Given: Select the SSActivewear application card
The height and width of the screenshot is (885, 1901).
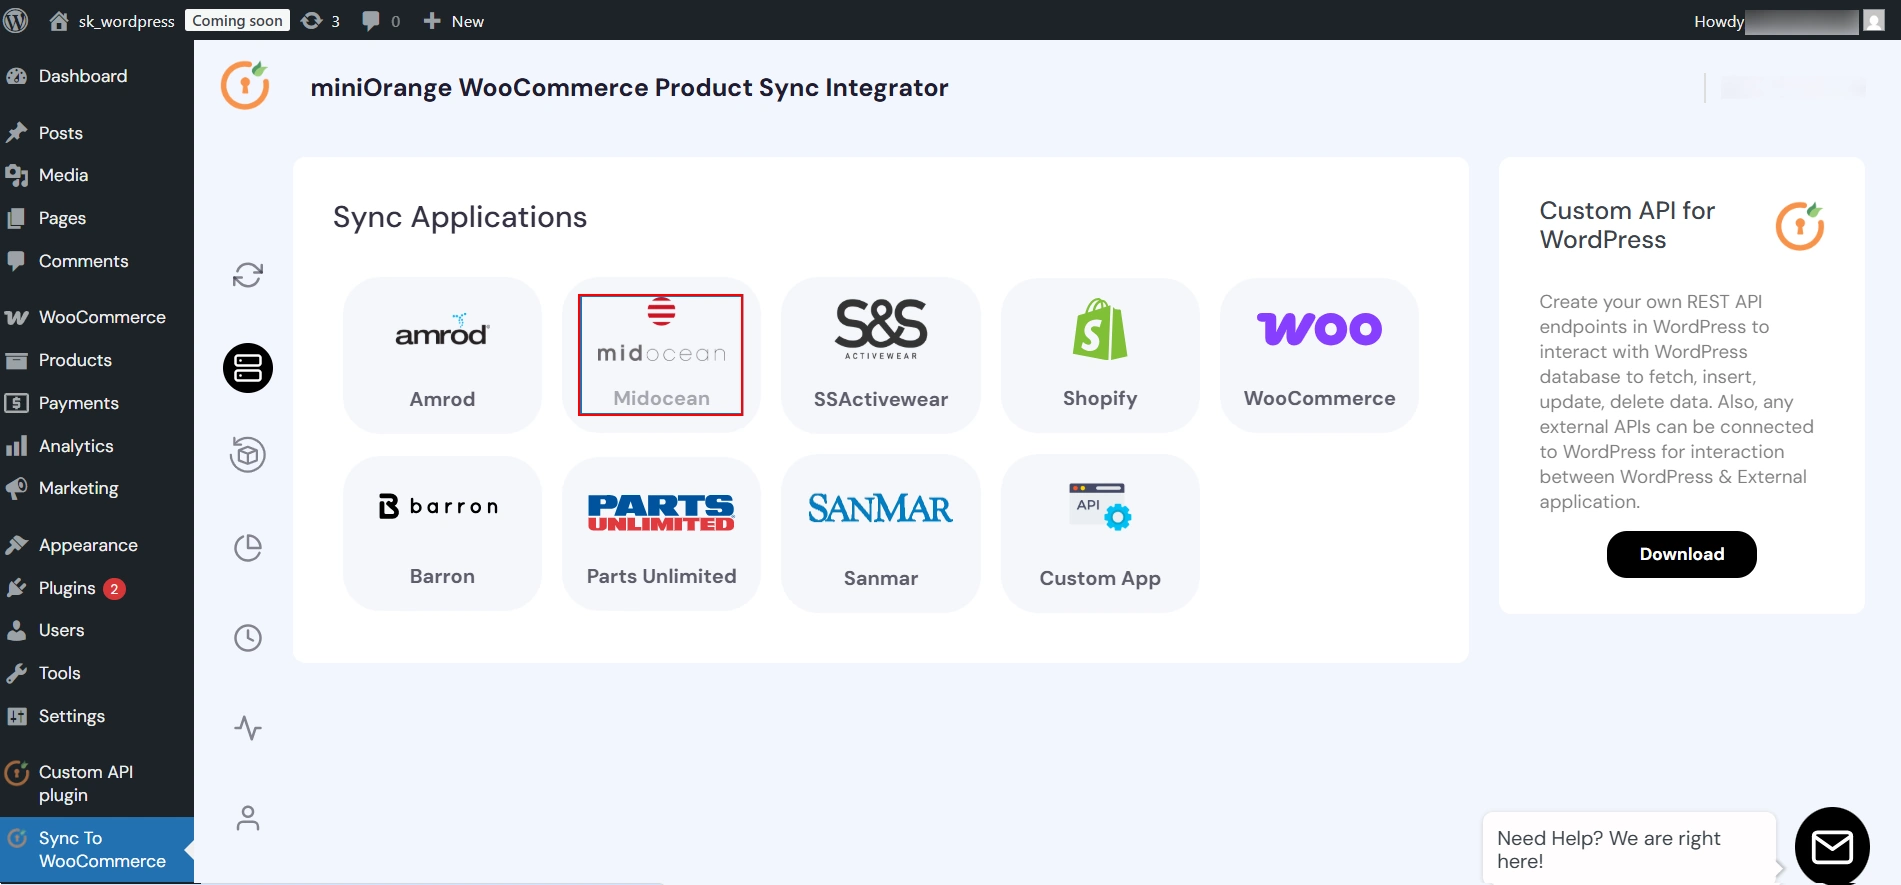Looking at the screenshot, I should (x=881, y=355).
